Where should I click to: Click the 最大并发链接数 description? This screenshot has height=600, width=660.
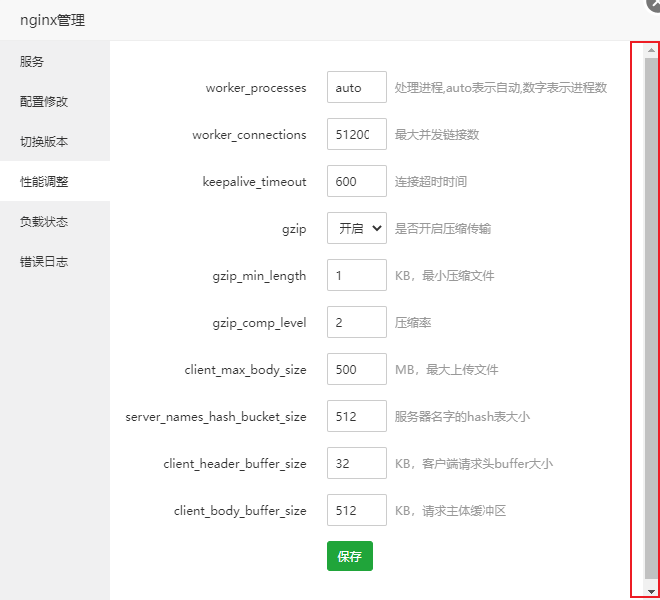(437, 135)
